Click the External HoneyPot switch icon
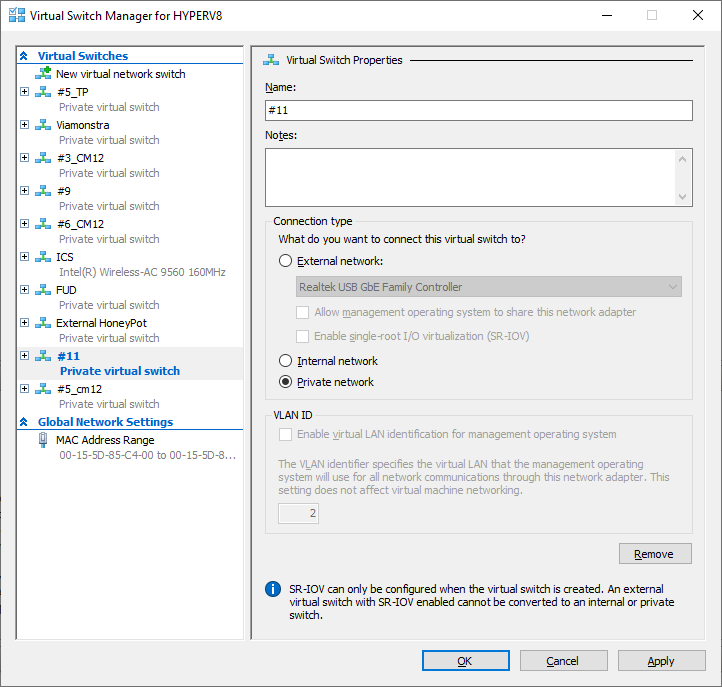Screen dimensions: 722x687 click(43, 323)
